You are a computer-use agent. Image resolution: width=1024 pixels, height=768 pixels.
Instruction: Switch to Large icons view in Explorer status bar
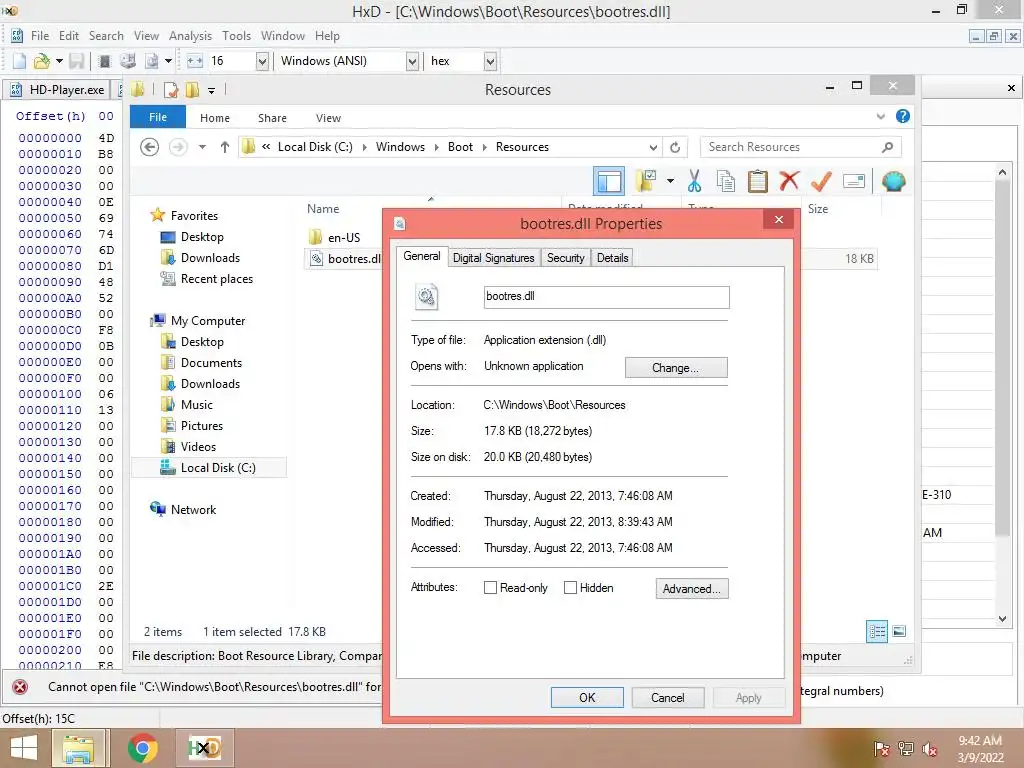pos(899,631)
